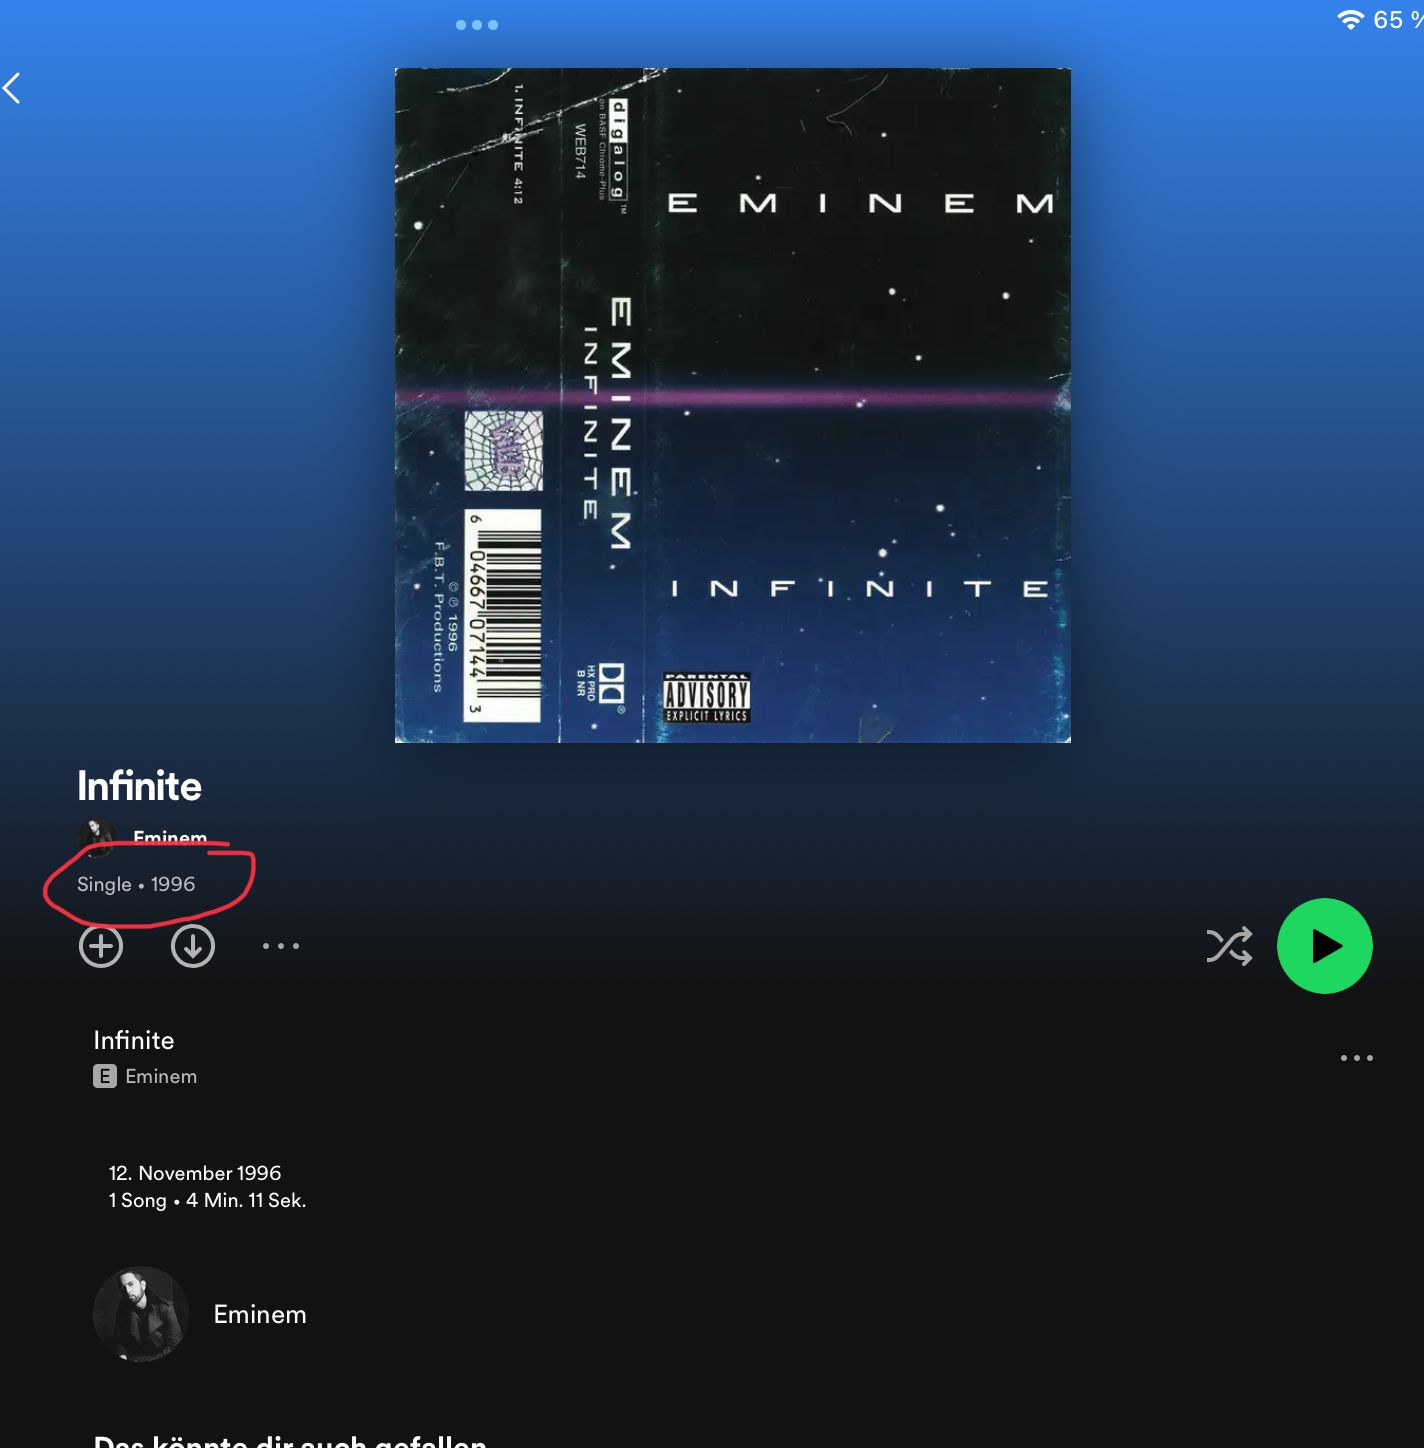Select the Eminem artist name at page bottom

tap(260, 1314)
